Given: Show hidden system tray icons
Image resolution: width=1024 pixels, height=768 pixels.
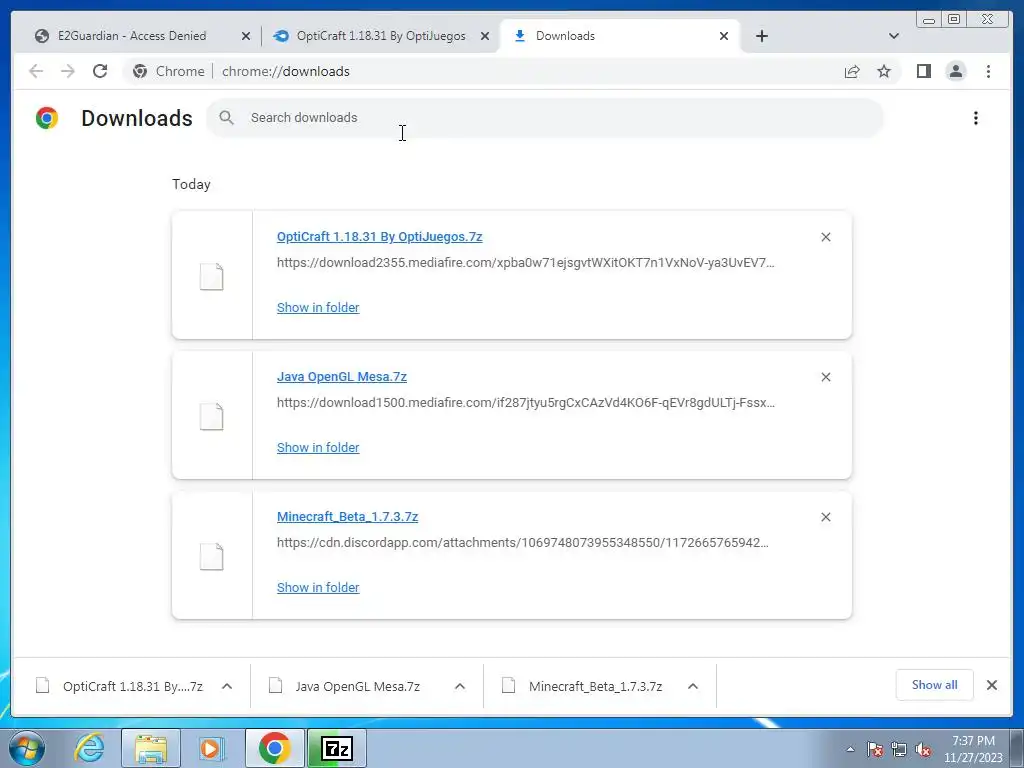Looking at the screenshot, I should click(850, 749).
